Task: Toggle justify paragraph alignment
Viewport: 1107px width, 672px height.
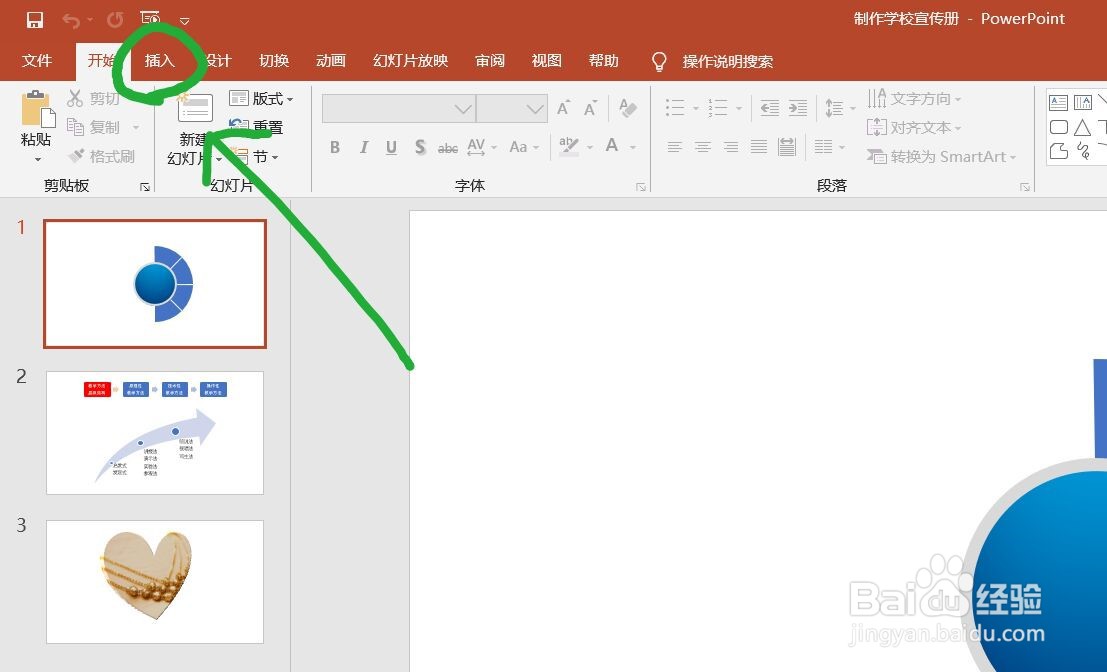Action: (x=759, y=147)
